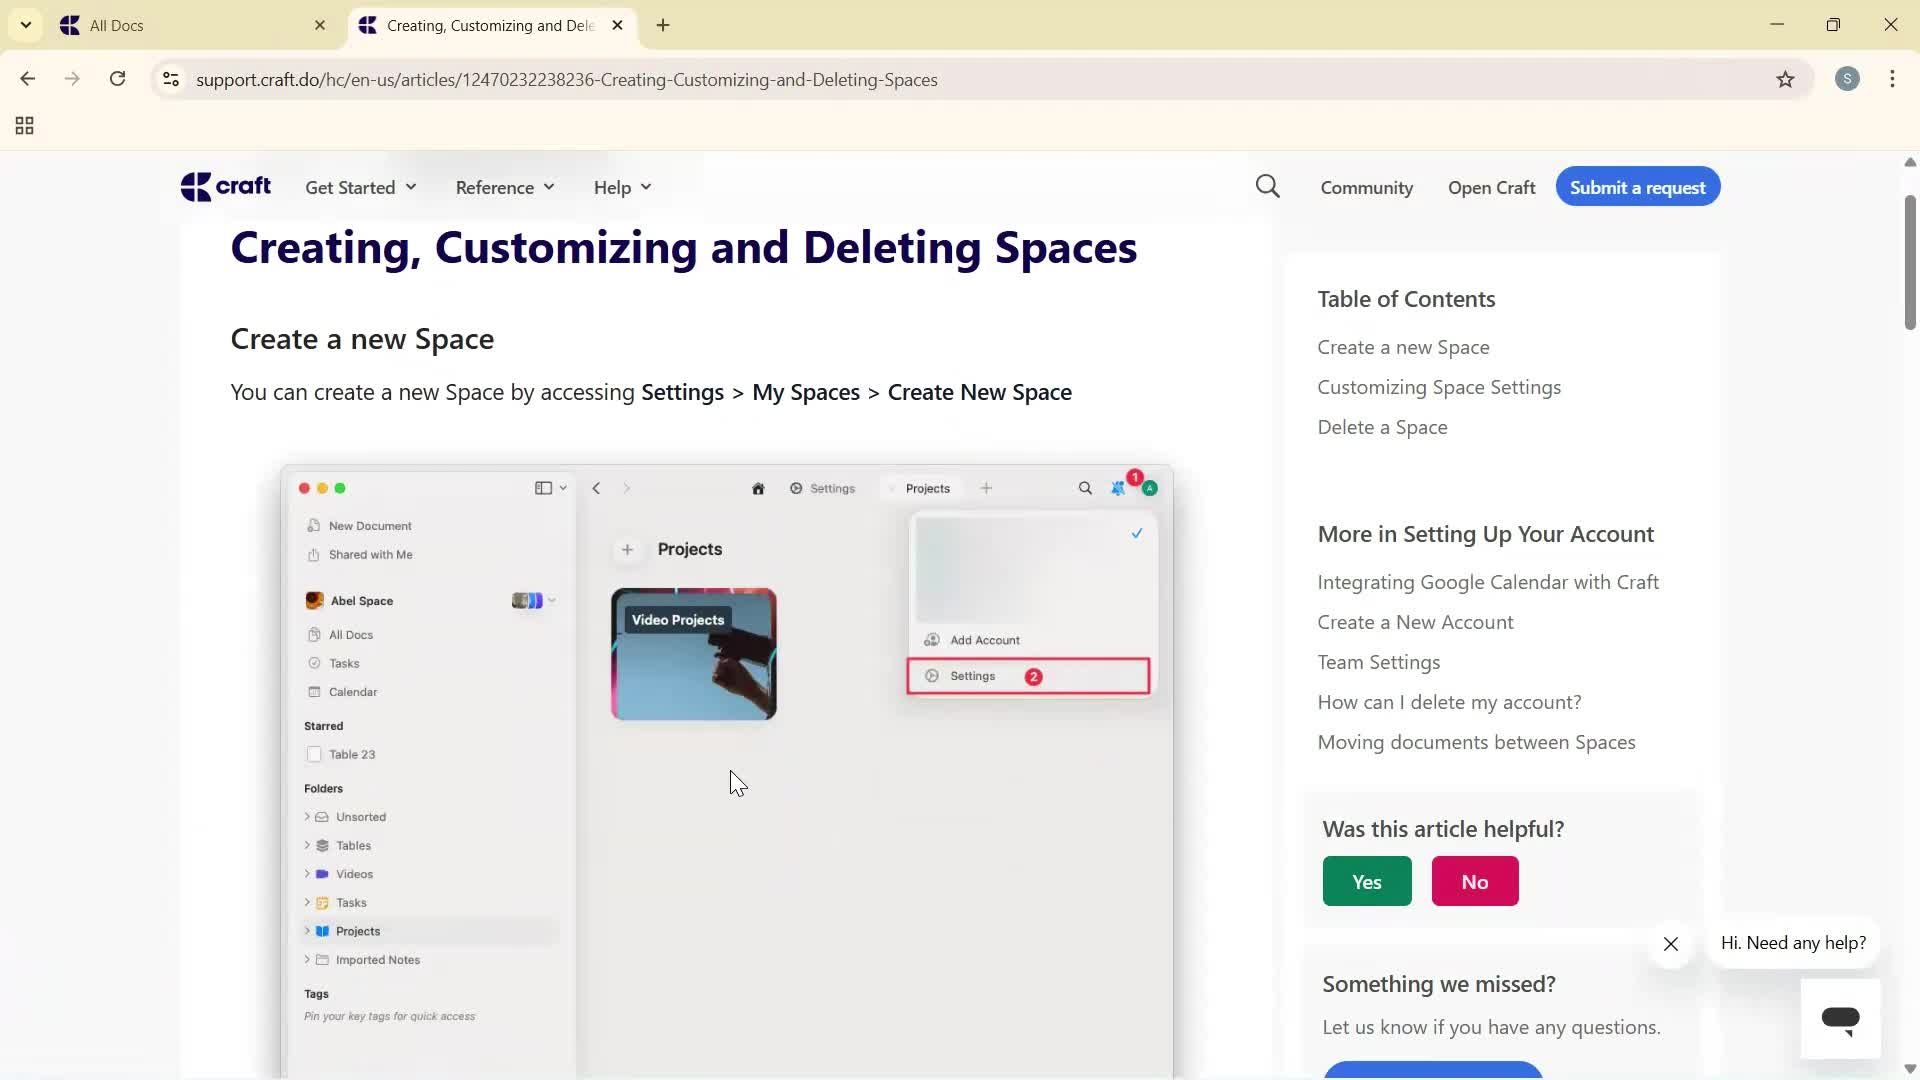Image resolution: width=1920 pixels, height=1080 pixels.
Task: Dismiss the 'Hi. Need any help?' tooltip
Action: pyautogui.click(x=1670, y=944)
